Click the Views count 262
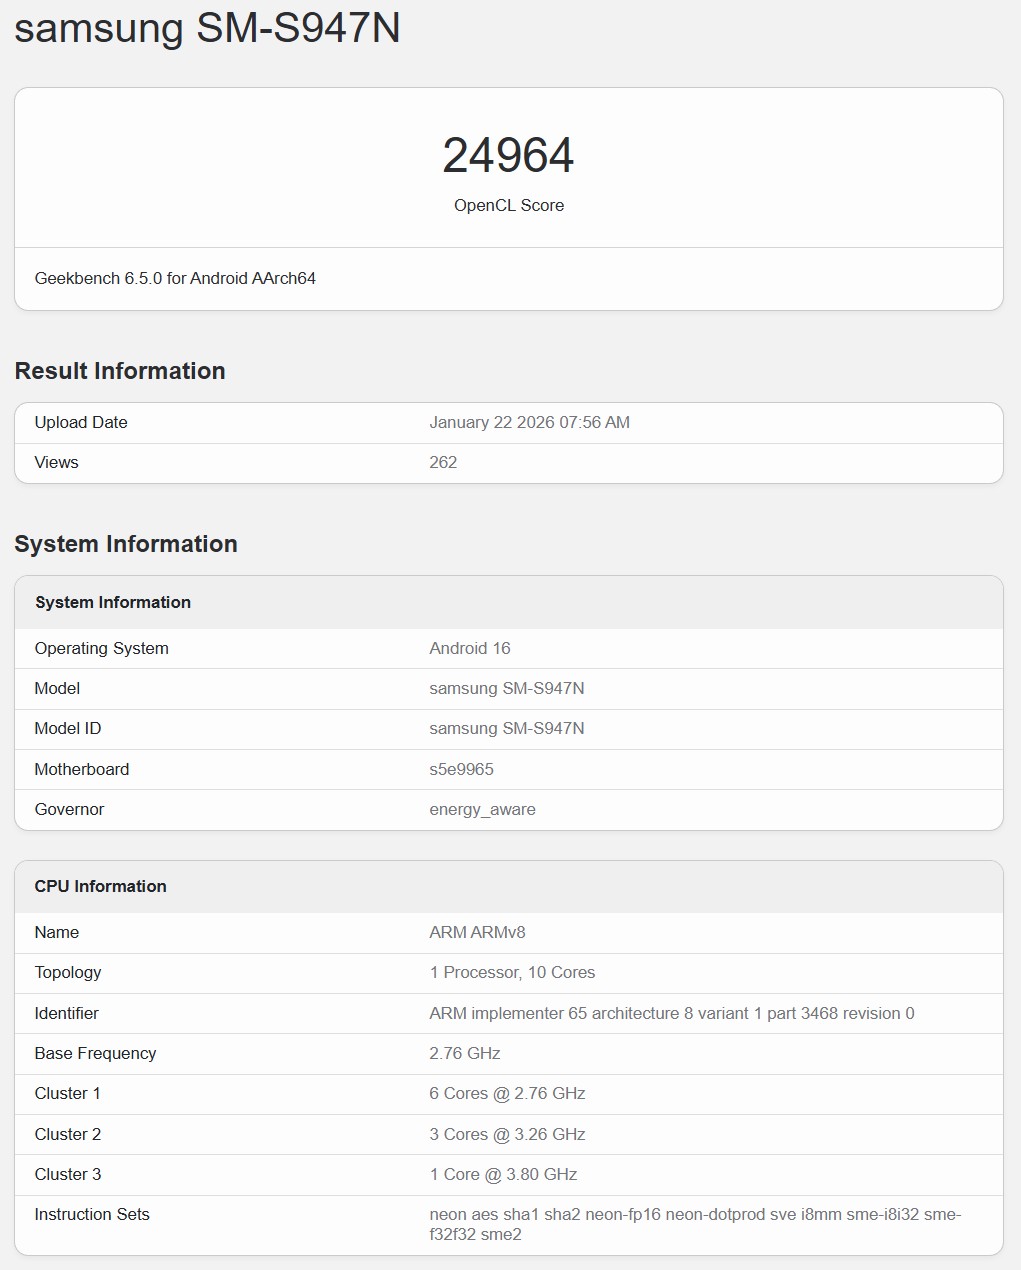The height and width of the screenshot is (1270, 1021). click(x=443, y=462)
